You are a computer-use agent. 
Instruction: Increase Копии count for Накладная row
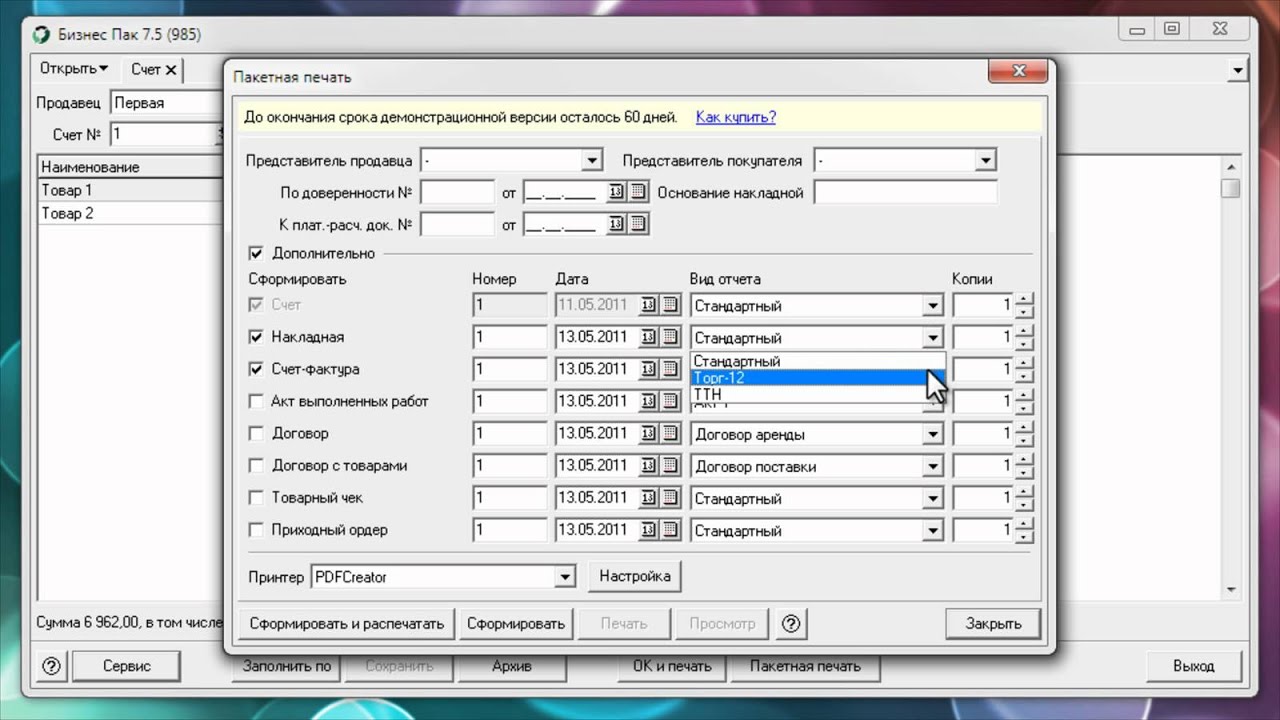pos(1024,331)
